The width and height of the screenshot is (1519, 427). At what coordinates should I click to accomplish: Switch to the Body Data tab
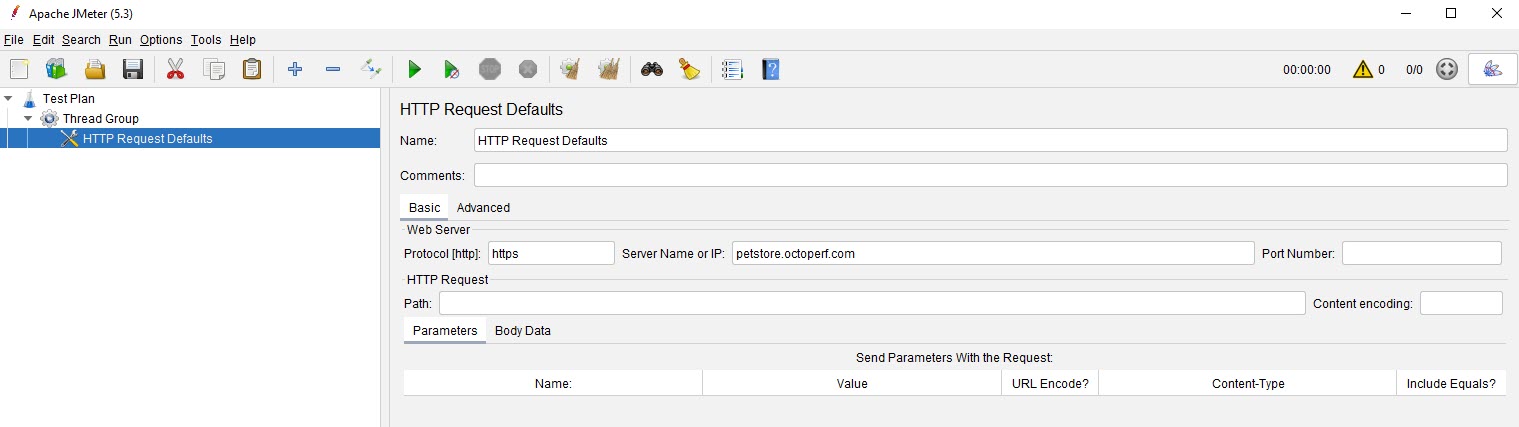pyautogui.click(x=523, y=331)
